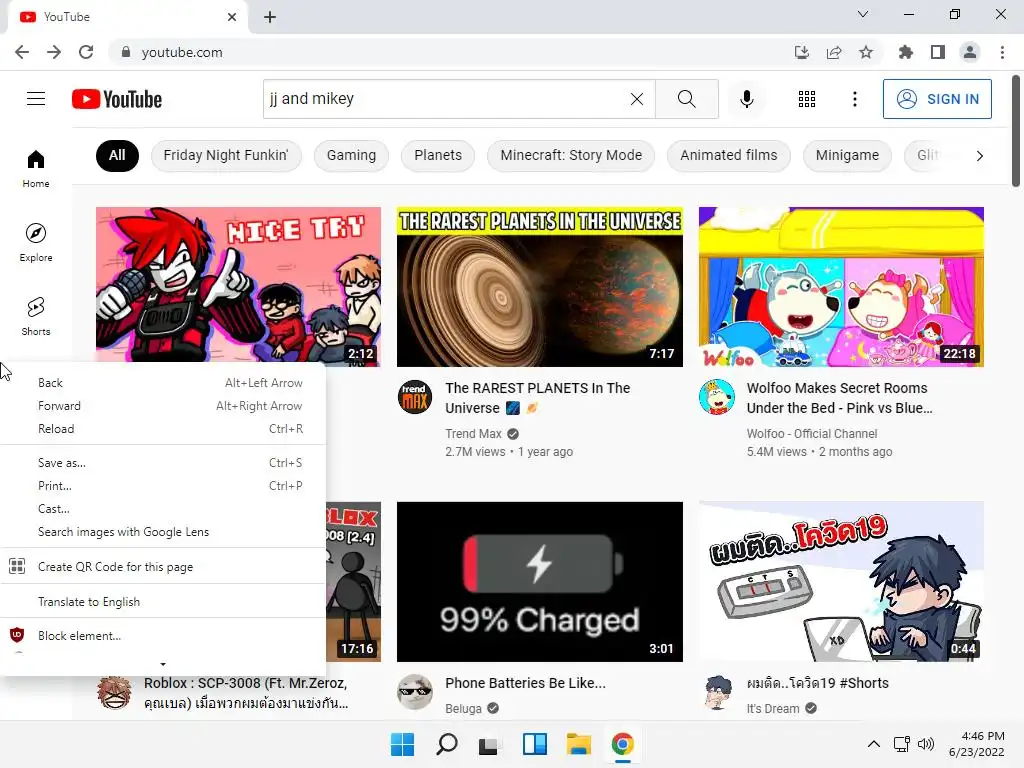Open the tab search dropdown chevron

point(863,14)
